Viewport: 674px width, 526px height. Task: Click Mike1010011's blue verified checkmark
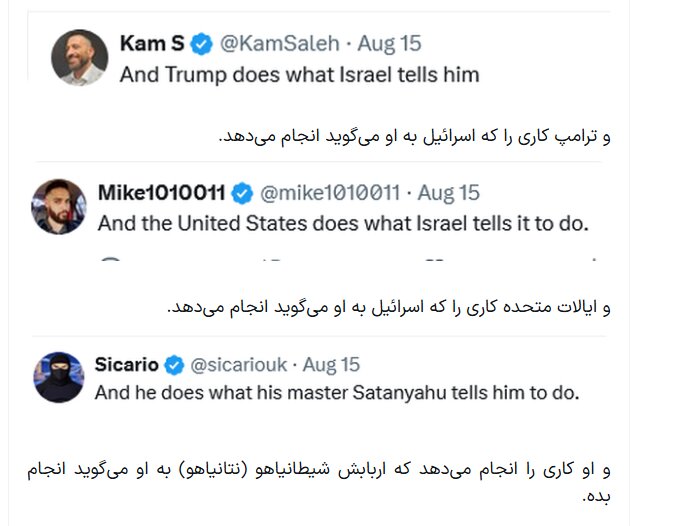242,192
